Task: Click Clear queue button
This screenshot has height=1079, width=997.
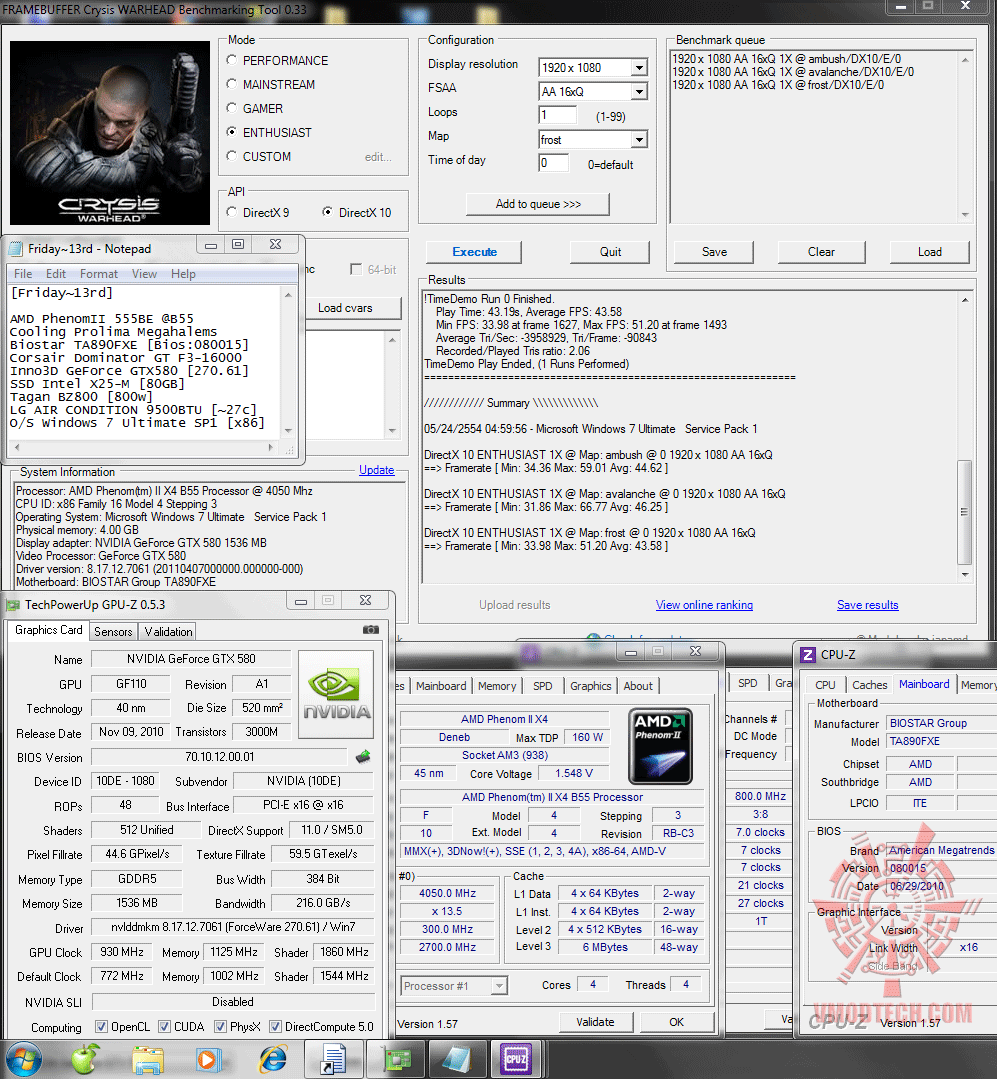Action: click(x=821, y=252)
